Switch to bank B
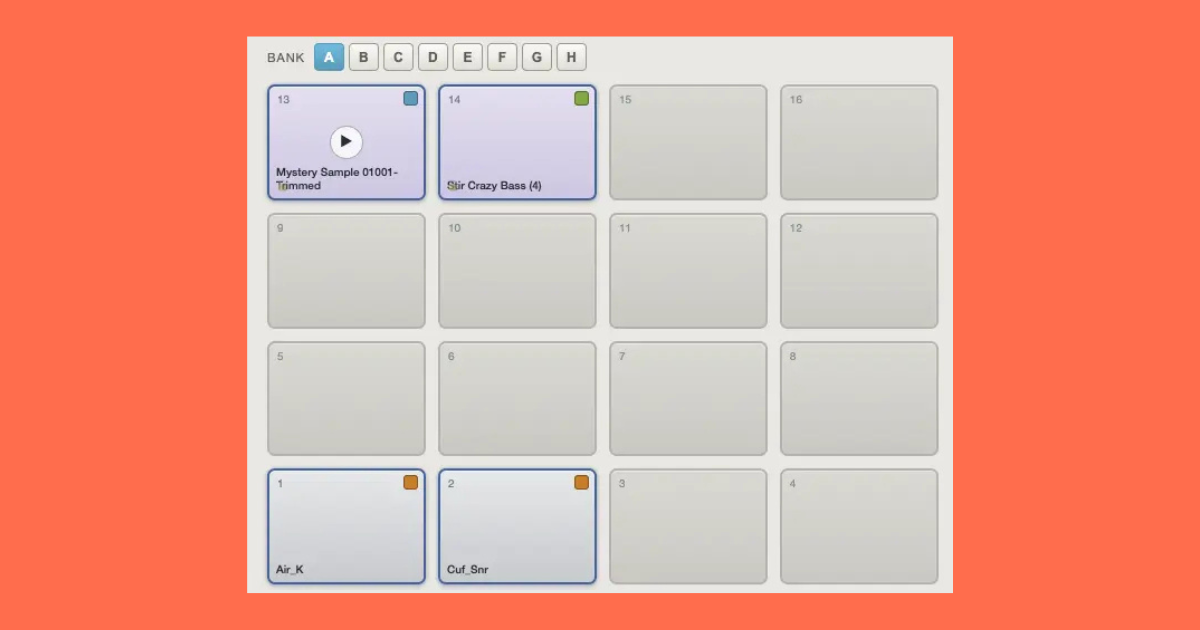Screen dimensions: 1200x630 pyautogui.click(x=364, y=57)
